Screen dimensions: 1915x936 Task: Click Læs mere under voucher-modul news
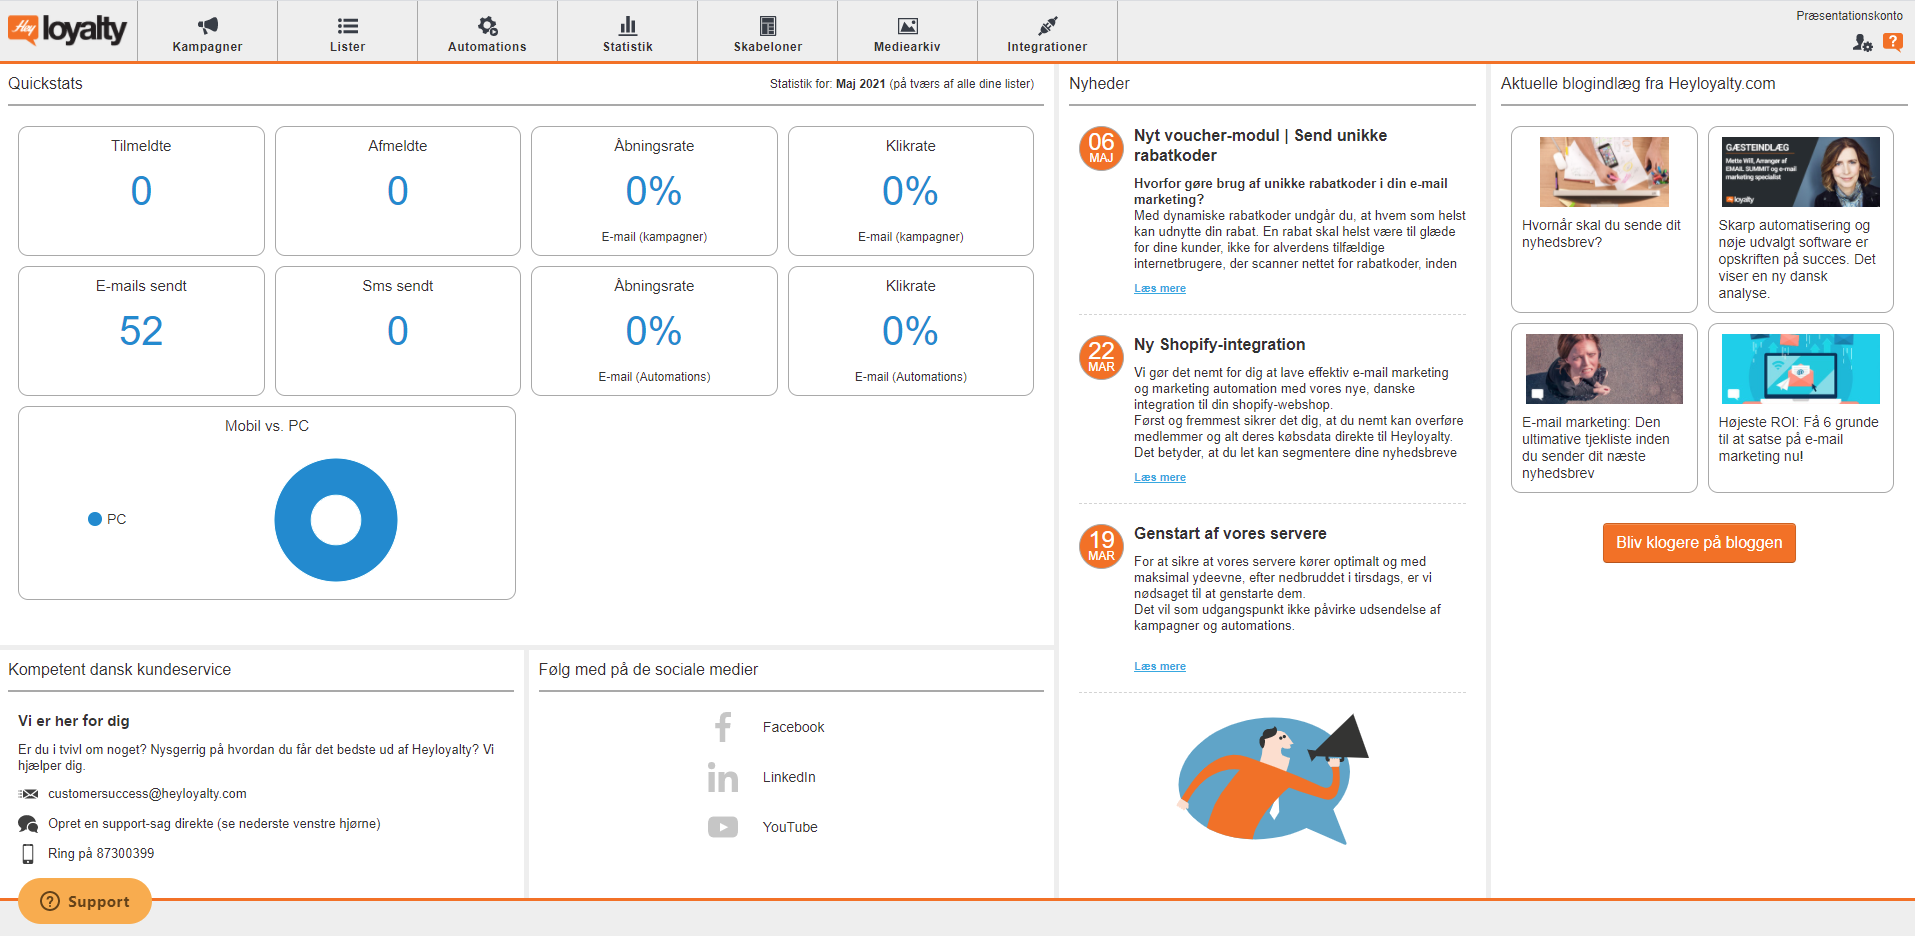(x=1160, y=288)
